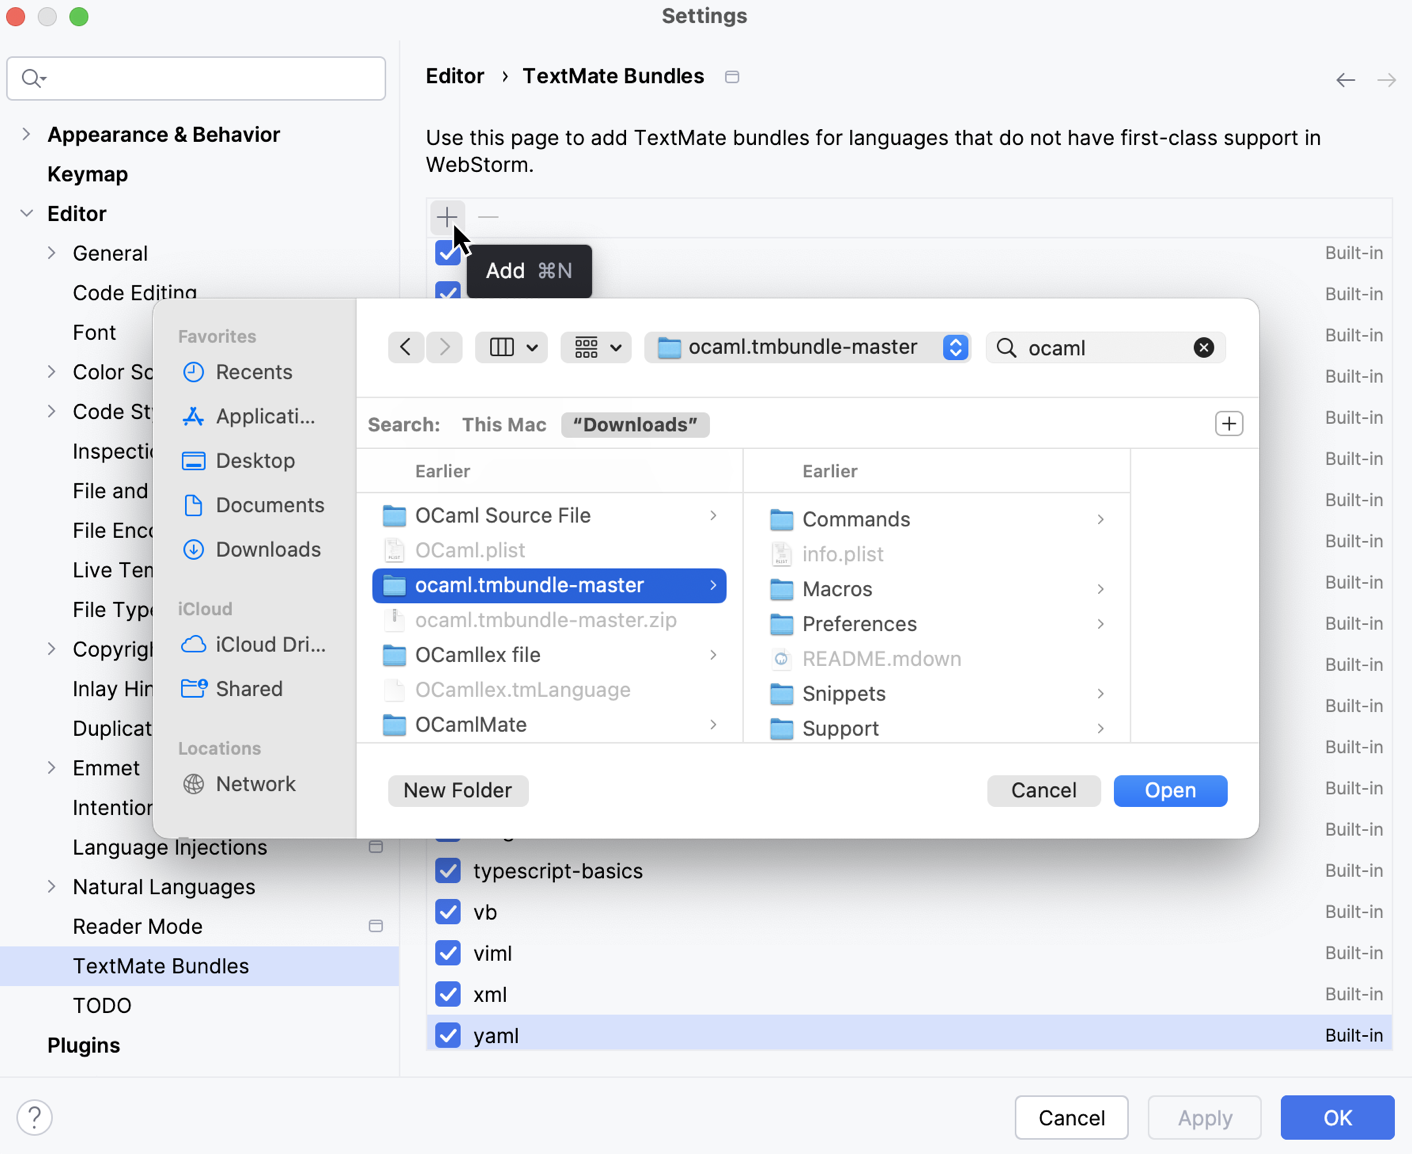Clear the ocaml search with the x icon
1412x1154 pixels.
point(1204,347)
